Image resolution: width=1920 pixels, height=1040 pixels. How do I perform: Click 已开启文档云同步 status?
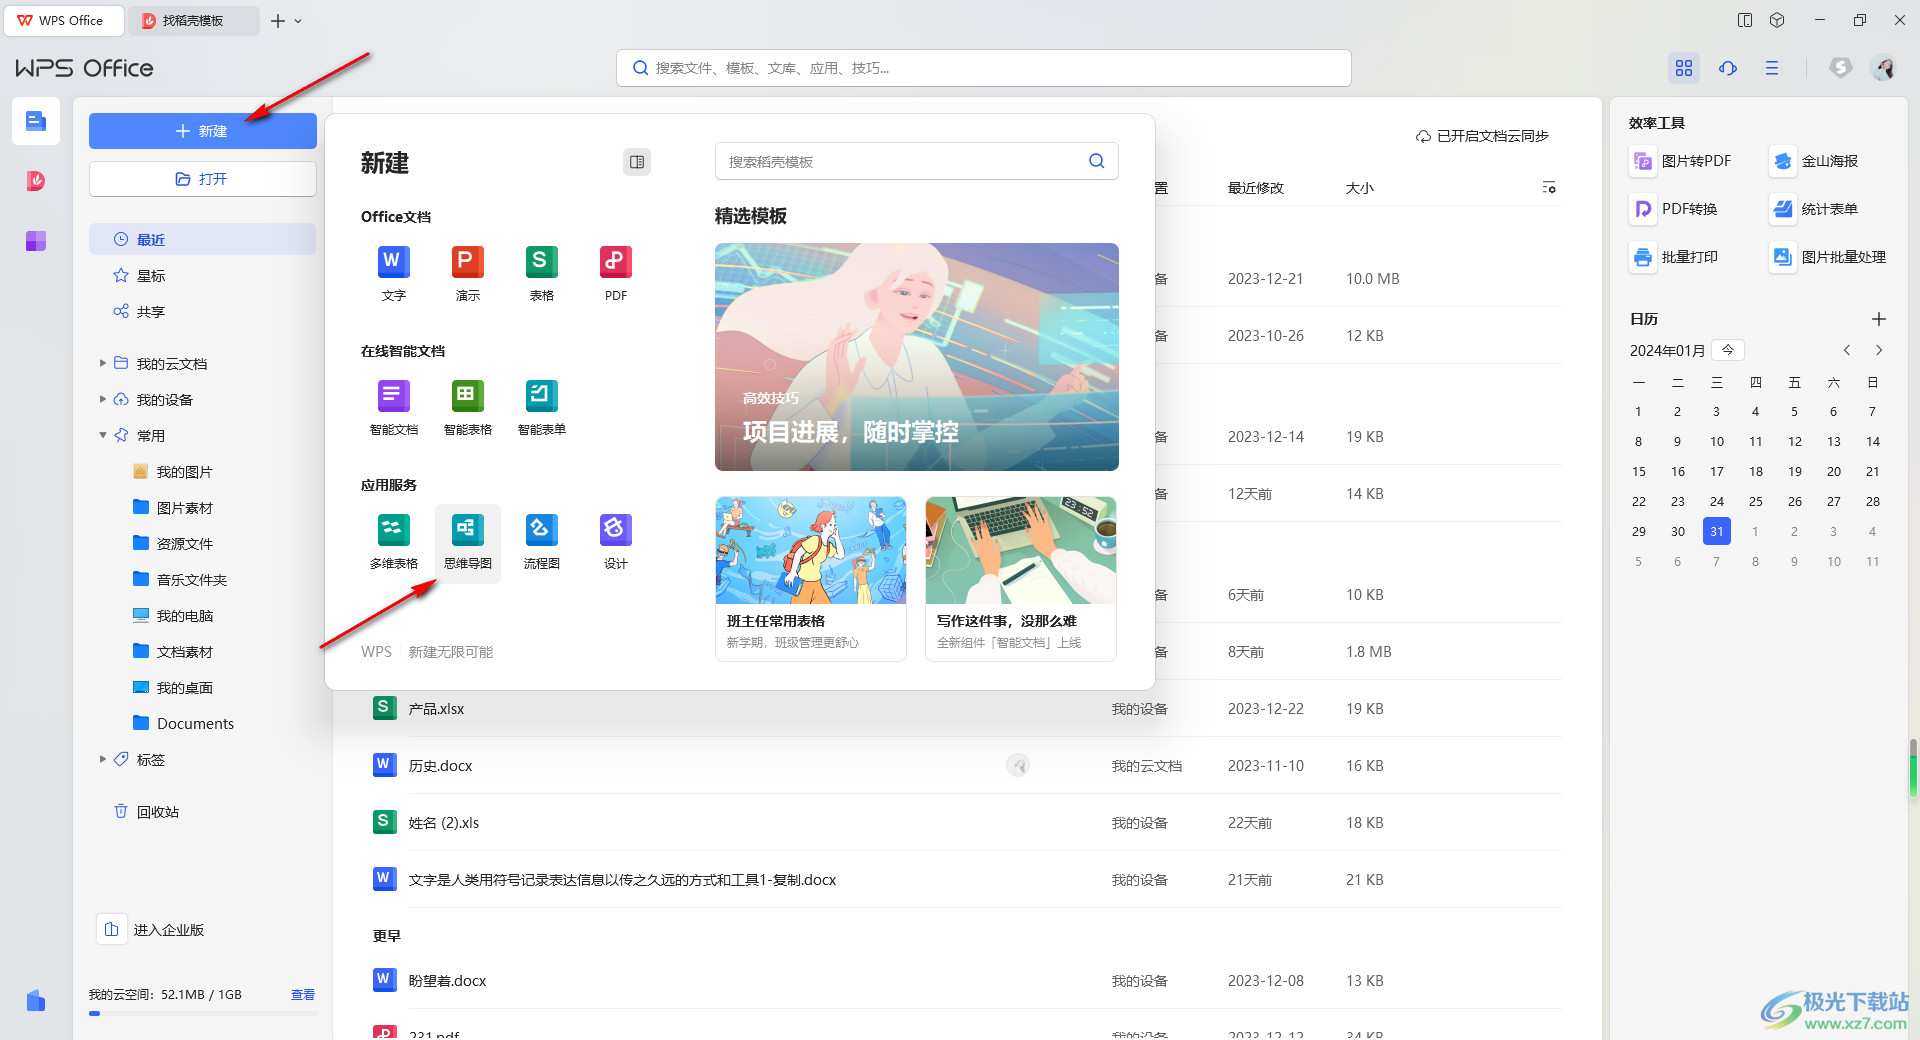click(x=1482, y=136)
